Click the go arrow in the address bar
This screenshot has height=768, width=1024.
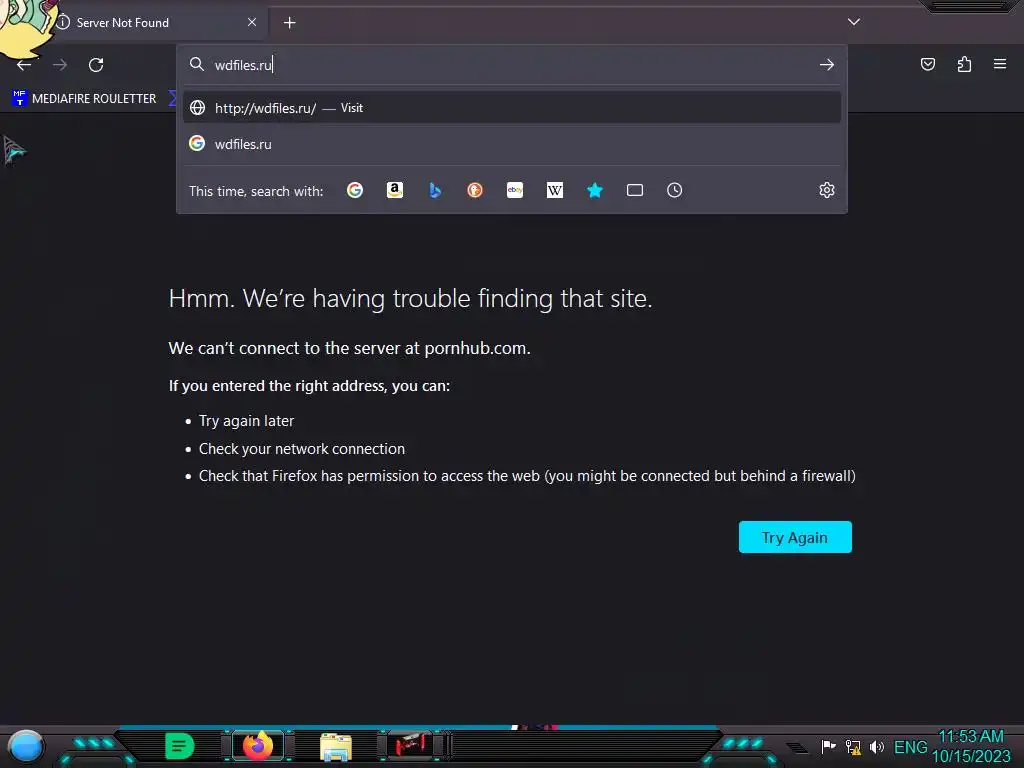[827, 65]
